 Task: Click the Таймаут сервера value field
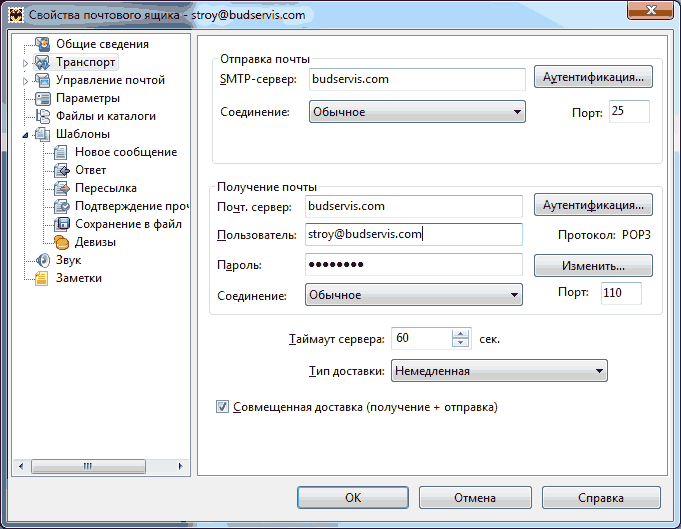[x=422, y=338]
